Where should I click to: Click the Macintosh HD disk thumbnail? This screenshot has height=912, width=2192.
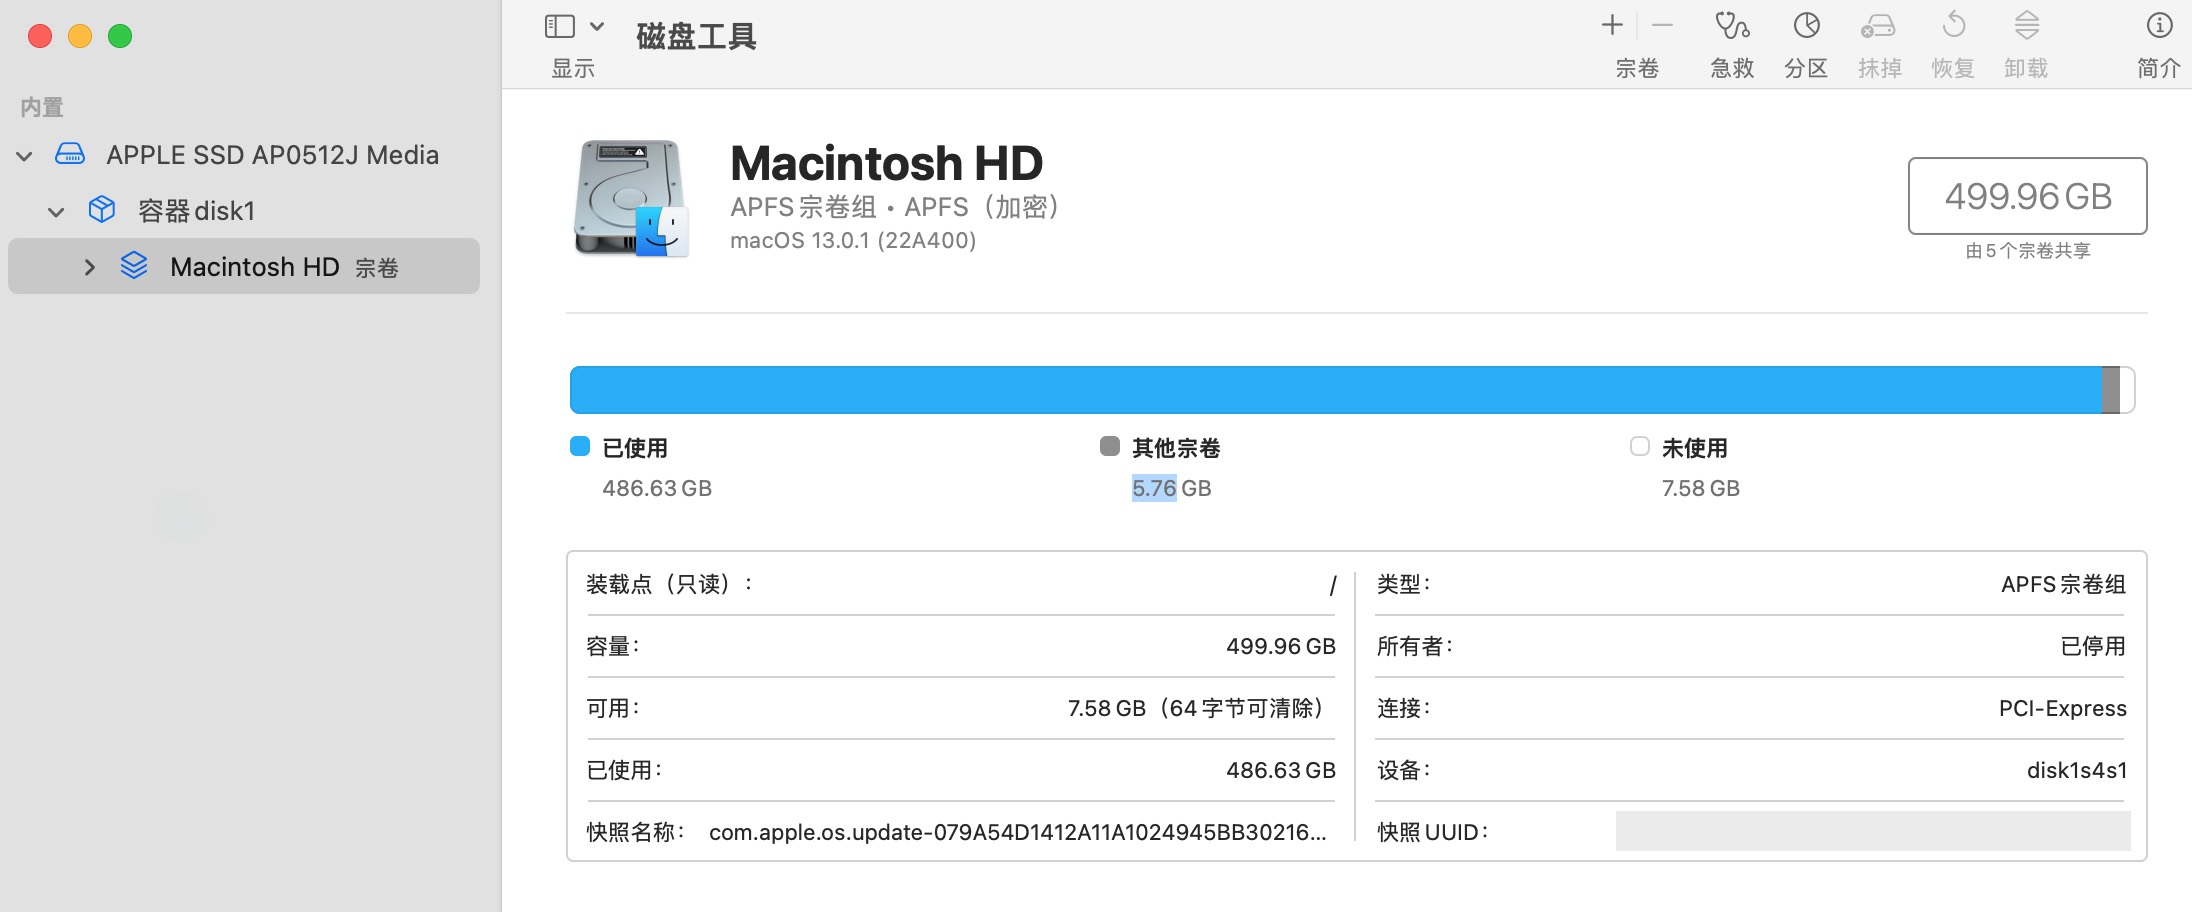(630, 198)
